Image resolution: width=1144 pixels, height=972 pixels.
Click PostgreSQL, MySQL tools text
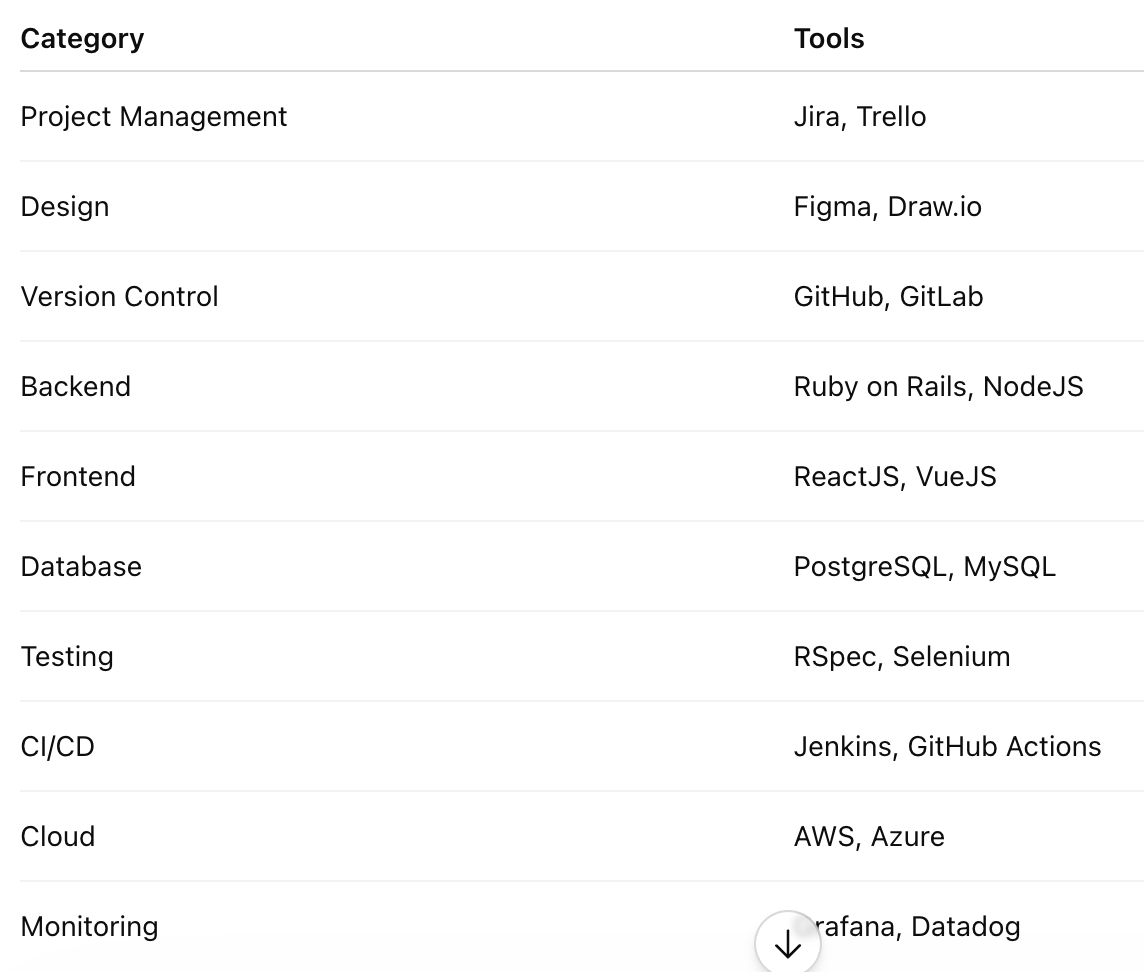(924, 566)
